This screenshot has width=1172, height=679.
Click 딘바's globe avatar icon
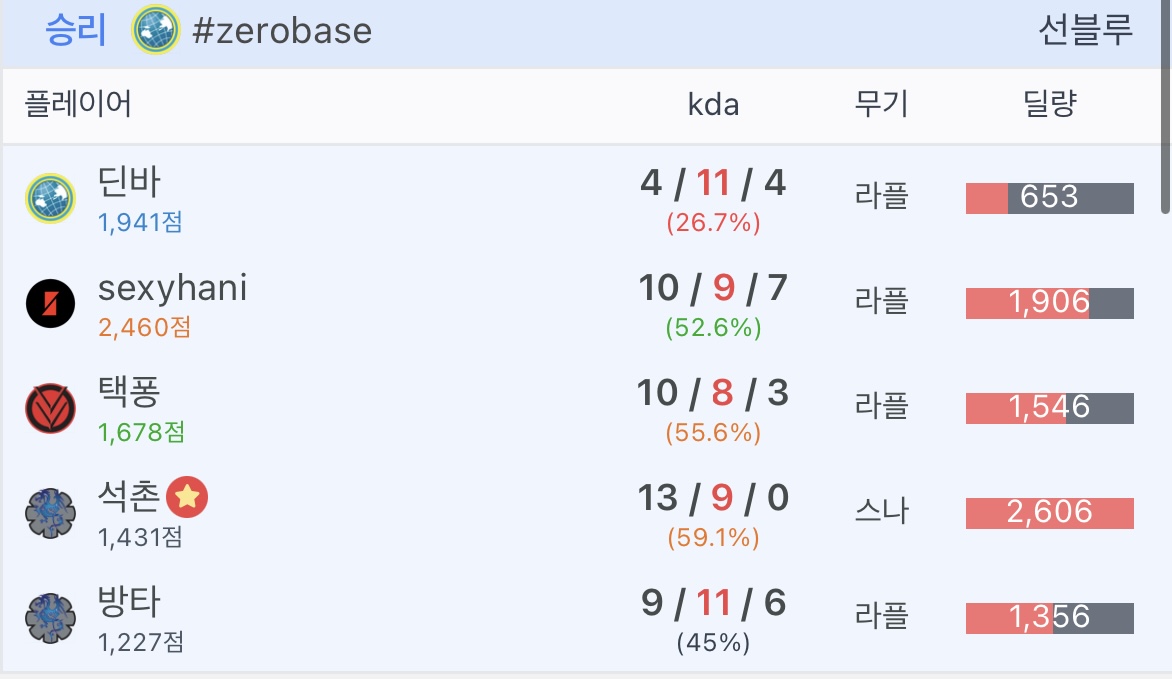50,197
